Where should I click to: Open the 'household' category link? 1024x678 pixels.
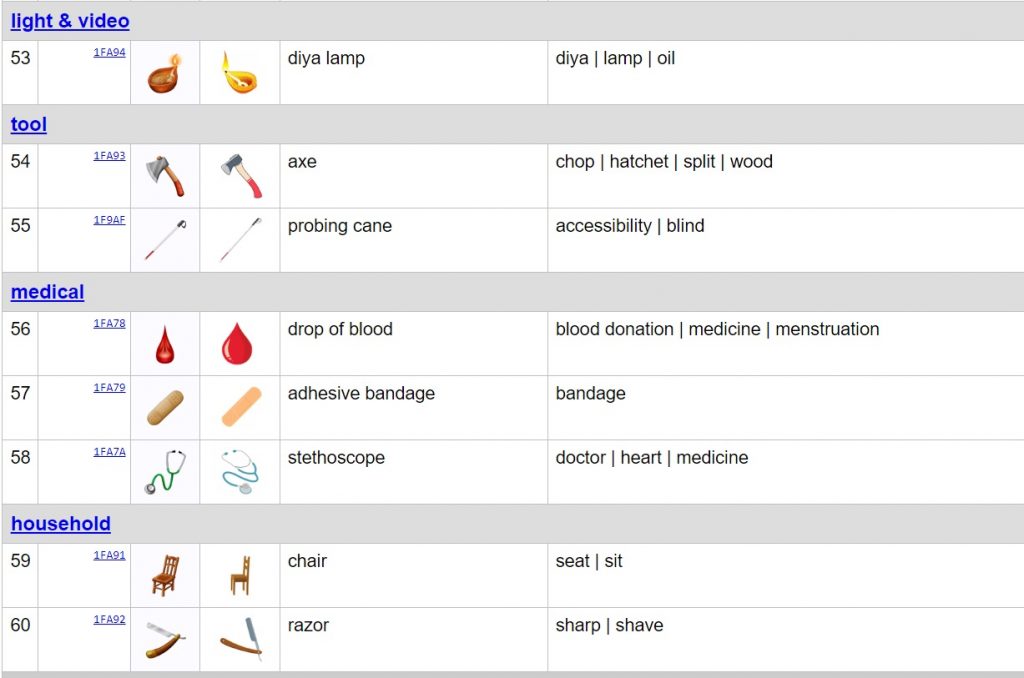pos(61,524)
